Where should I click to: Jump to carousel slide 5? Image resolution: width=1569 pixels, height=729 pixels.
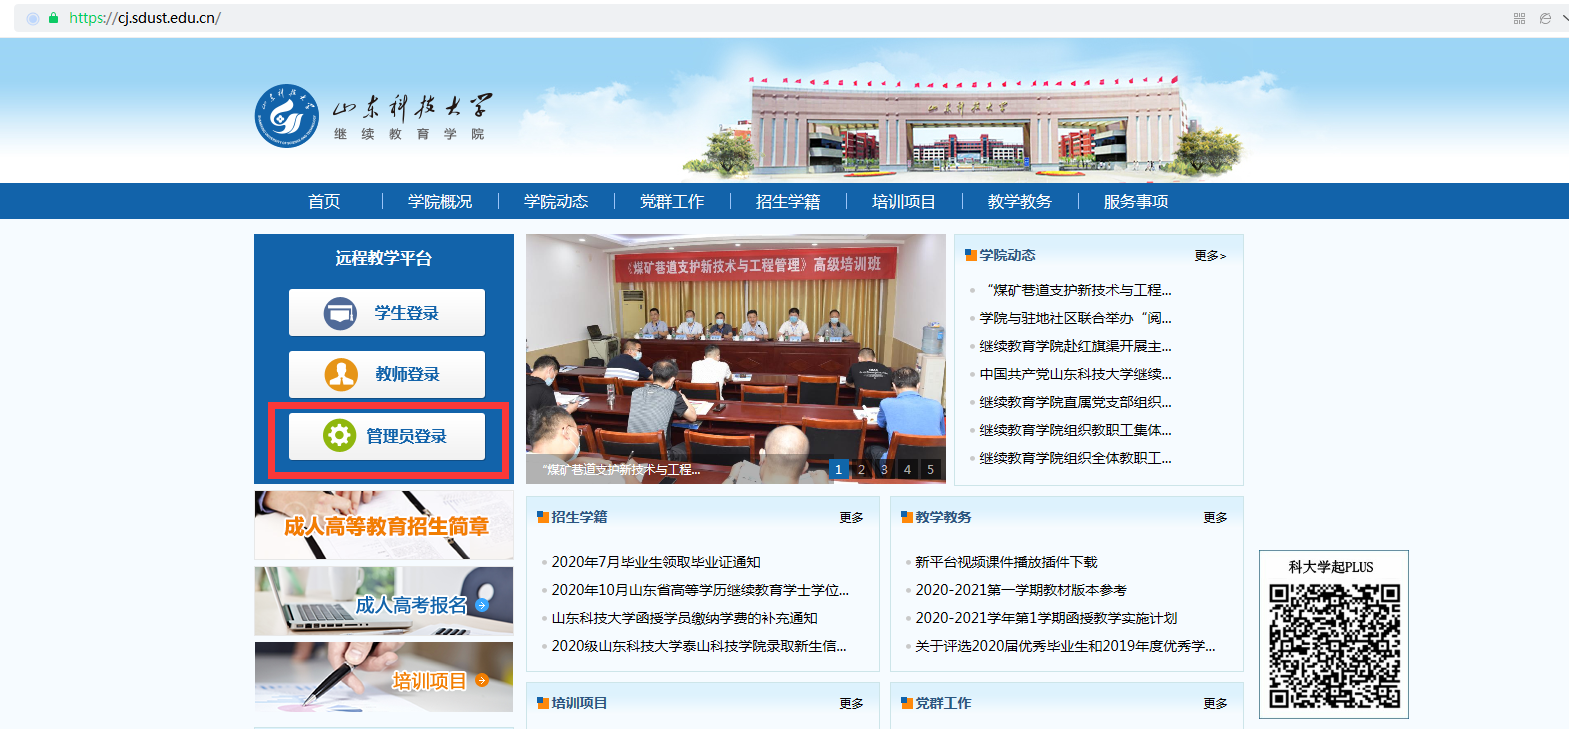point(930,469)
